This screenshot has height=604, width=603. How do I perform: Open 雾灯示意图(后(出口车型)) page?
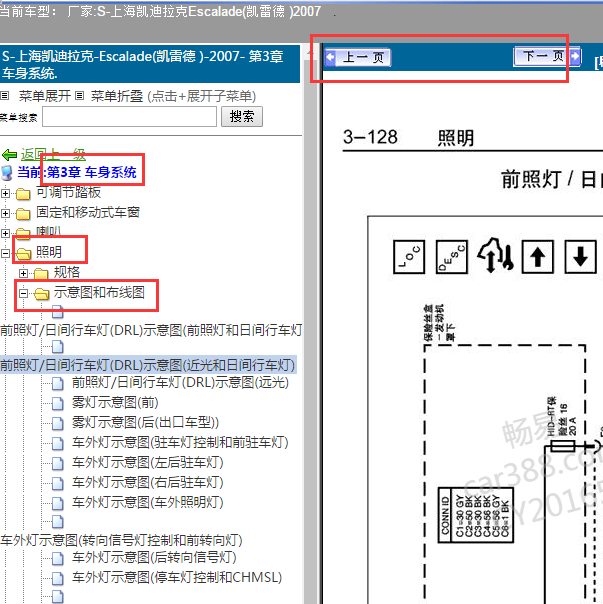coord(145,423)
